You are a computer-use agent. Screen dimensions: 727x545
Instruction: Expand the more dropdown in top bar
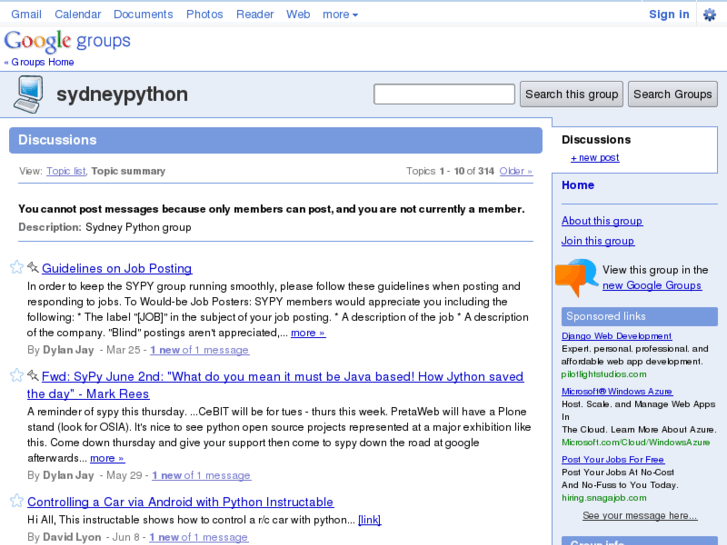340,14
